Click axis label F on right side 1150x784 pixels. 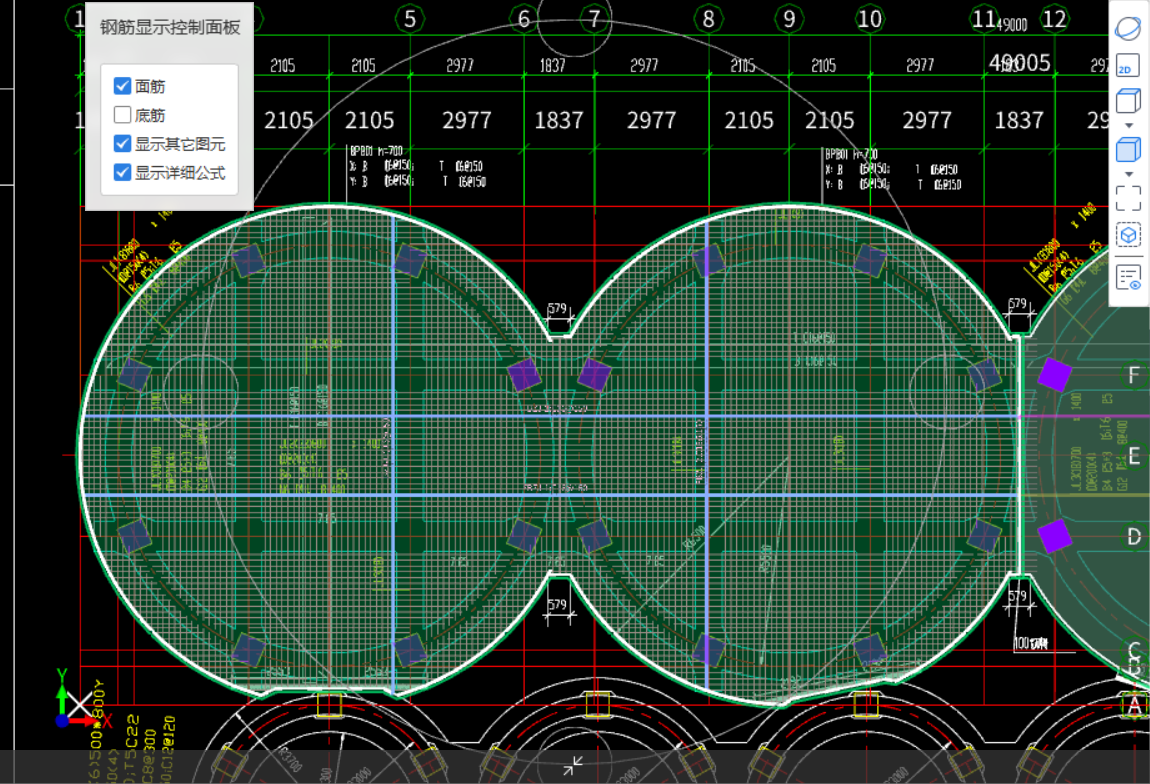tap(1135, 375)
